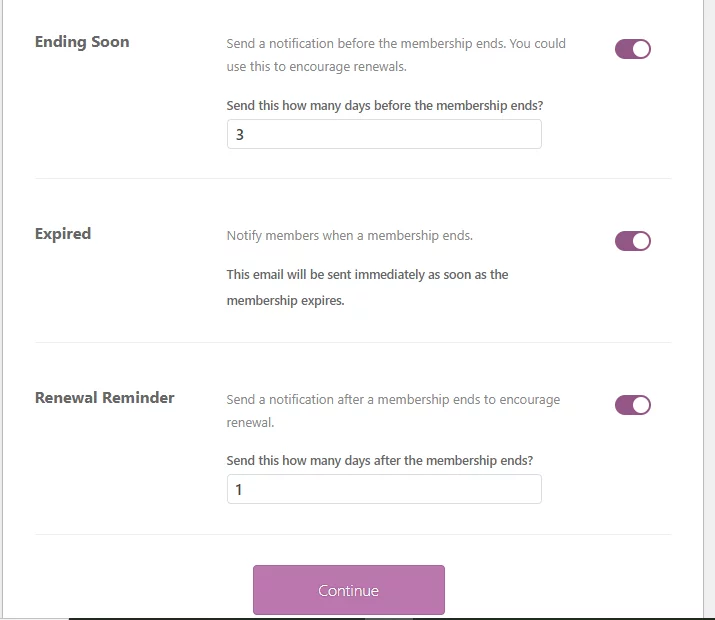
Task: Click the 'use this to encourage renewals.' line
Action: (x=316, y=67)
